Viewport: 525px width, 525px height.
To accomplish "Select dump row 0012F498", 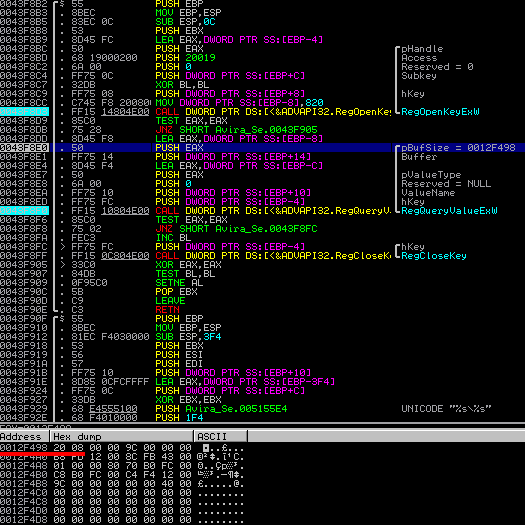I will pyautogui.click(x=122, y=448).
